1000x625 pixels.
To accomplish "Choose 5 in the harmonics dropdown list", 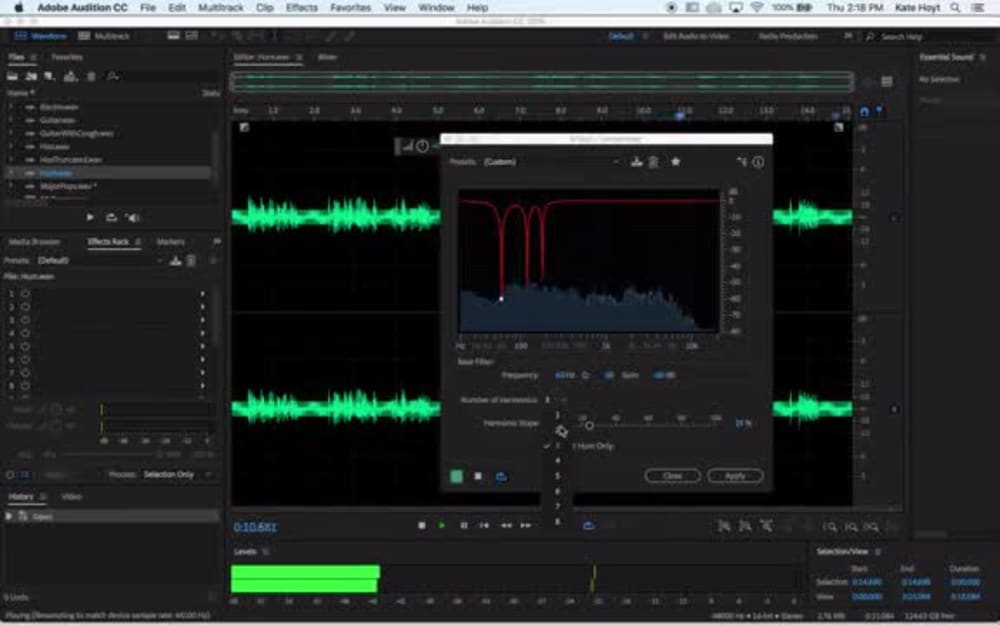I will point(557,476).
